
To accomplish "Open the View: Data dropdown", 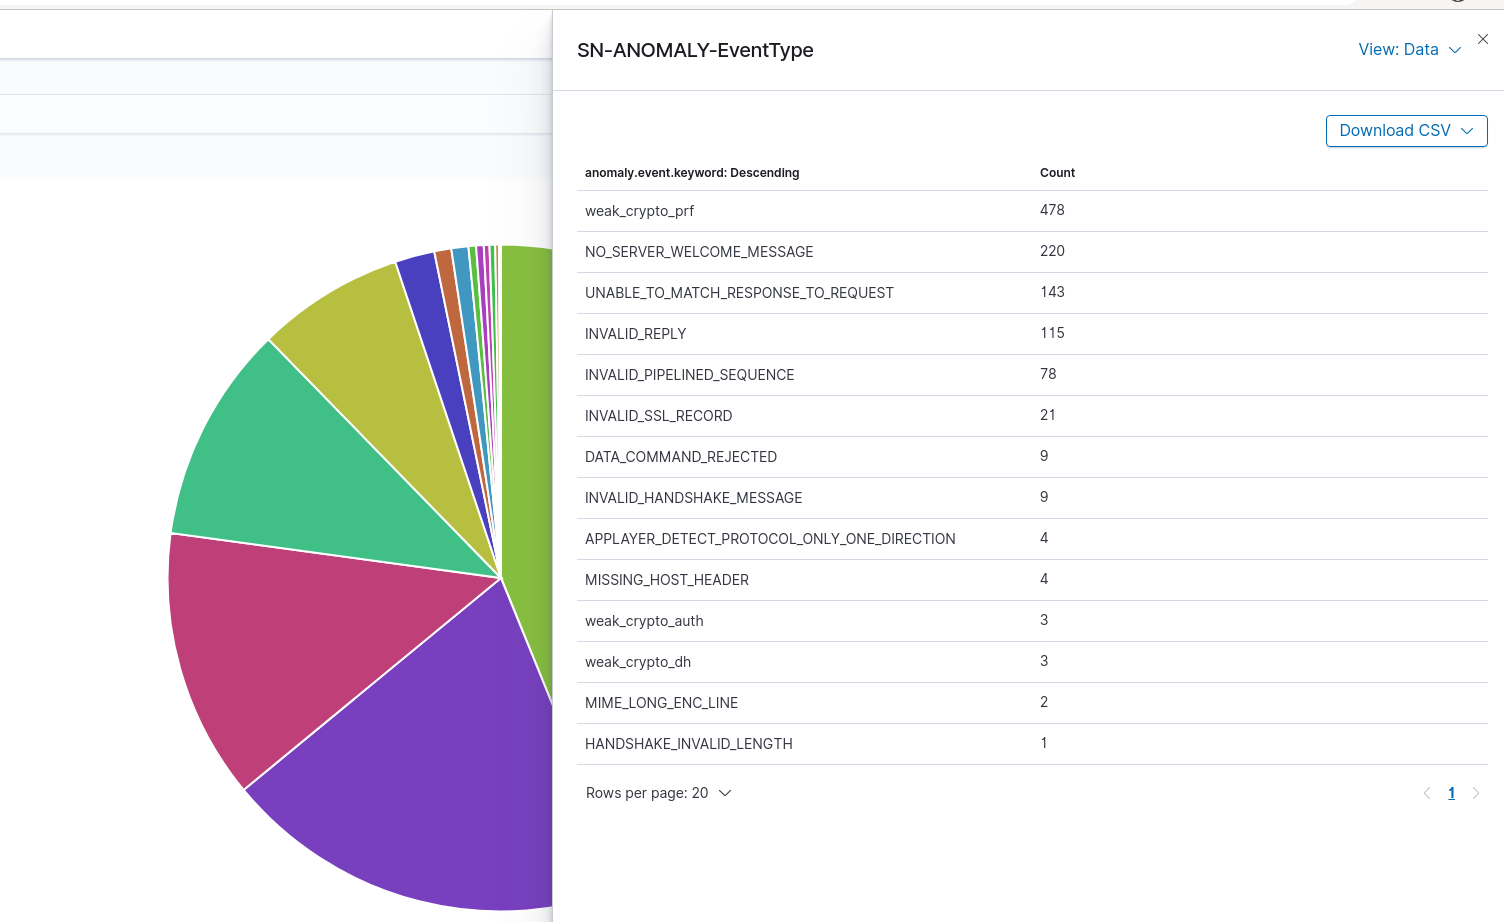I will [1409, 50].
